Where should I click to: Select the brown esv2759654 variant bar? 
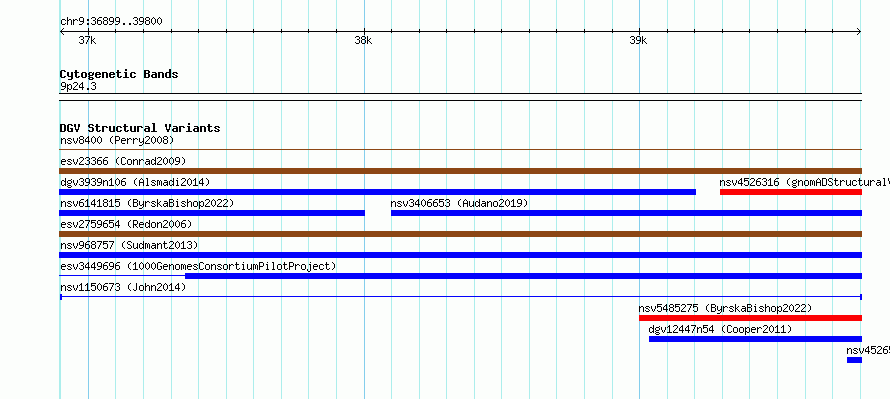460,234
